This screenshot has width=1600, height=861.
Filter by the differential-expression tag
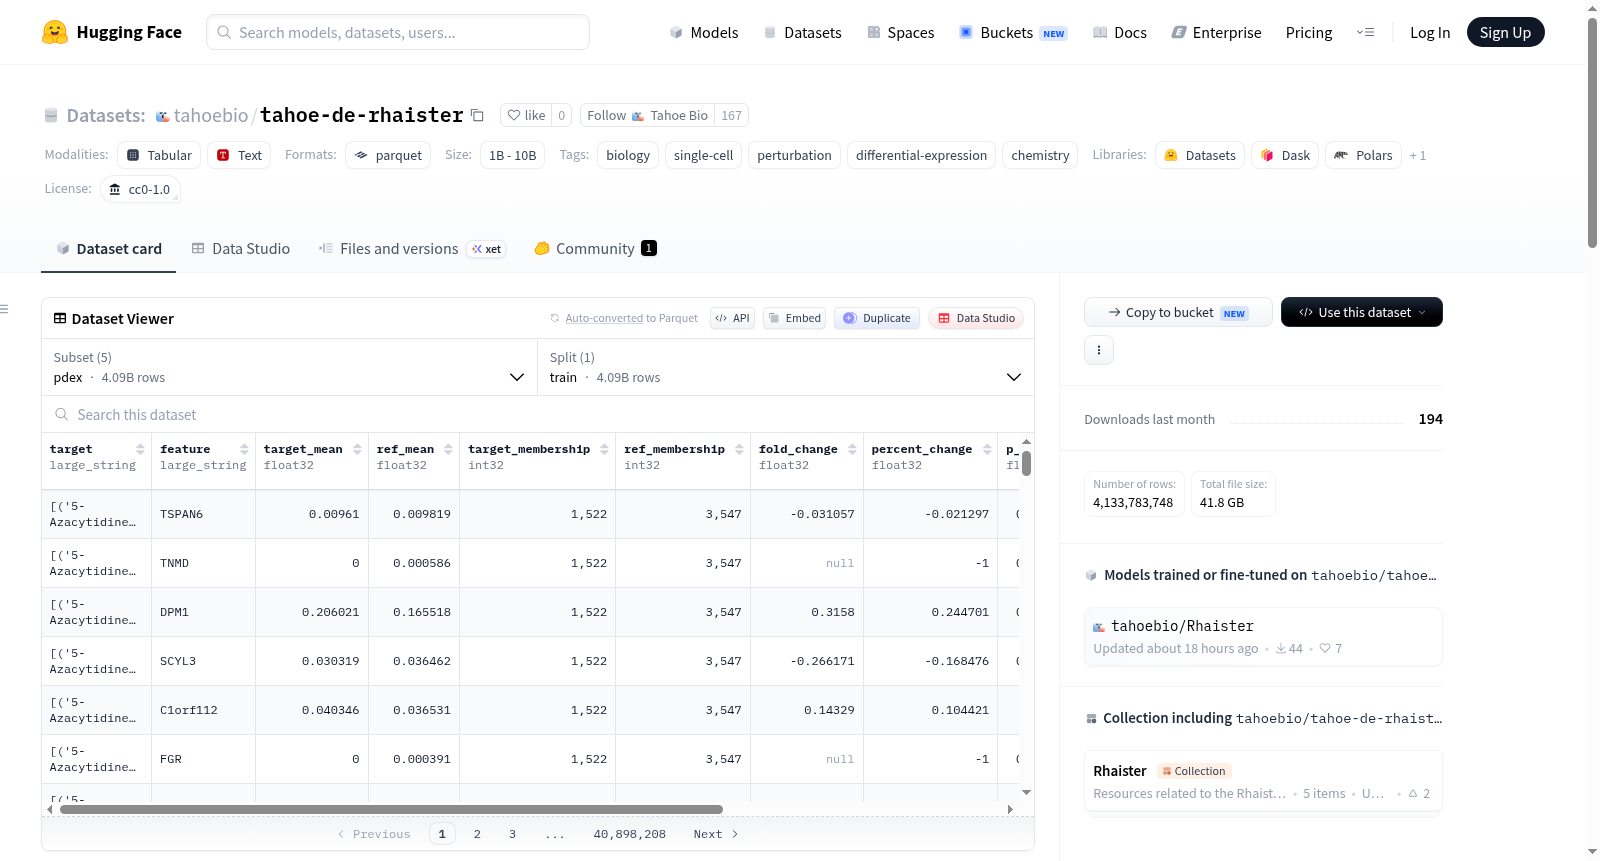(921, 155)
